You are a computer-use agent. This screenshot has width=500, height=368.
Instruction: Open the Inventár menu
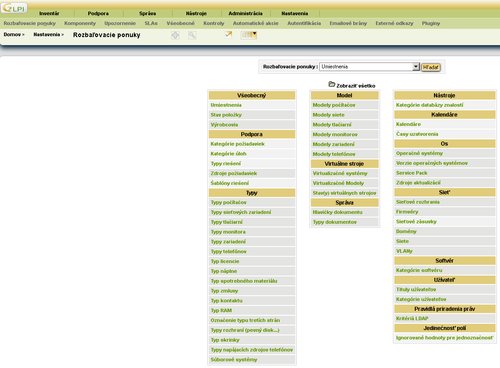click(x=49, y=13)
